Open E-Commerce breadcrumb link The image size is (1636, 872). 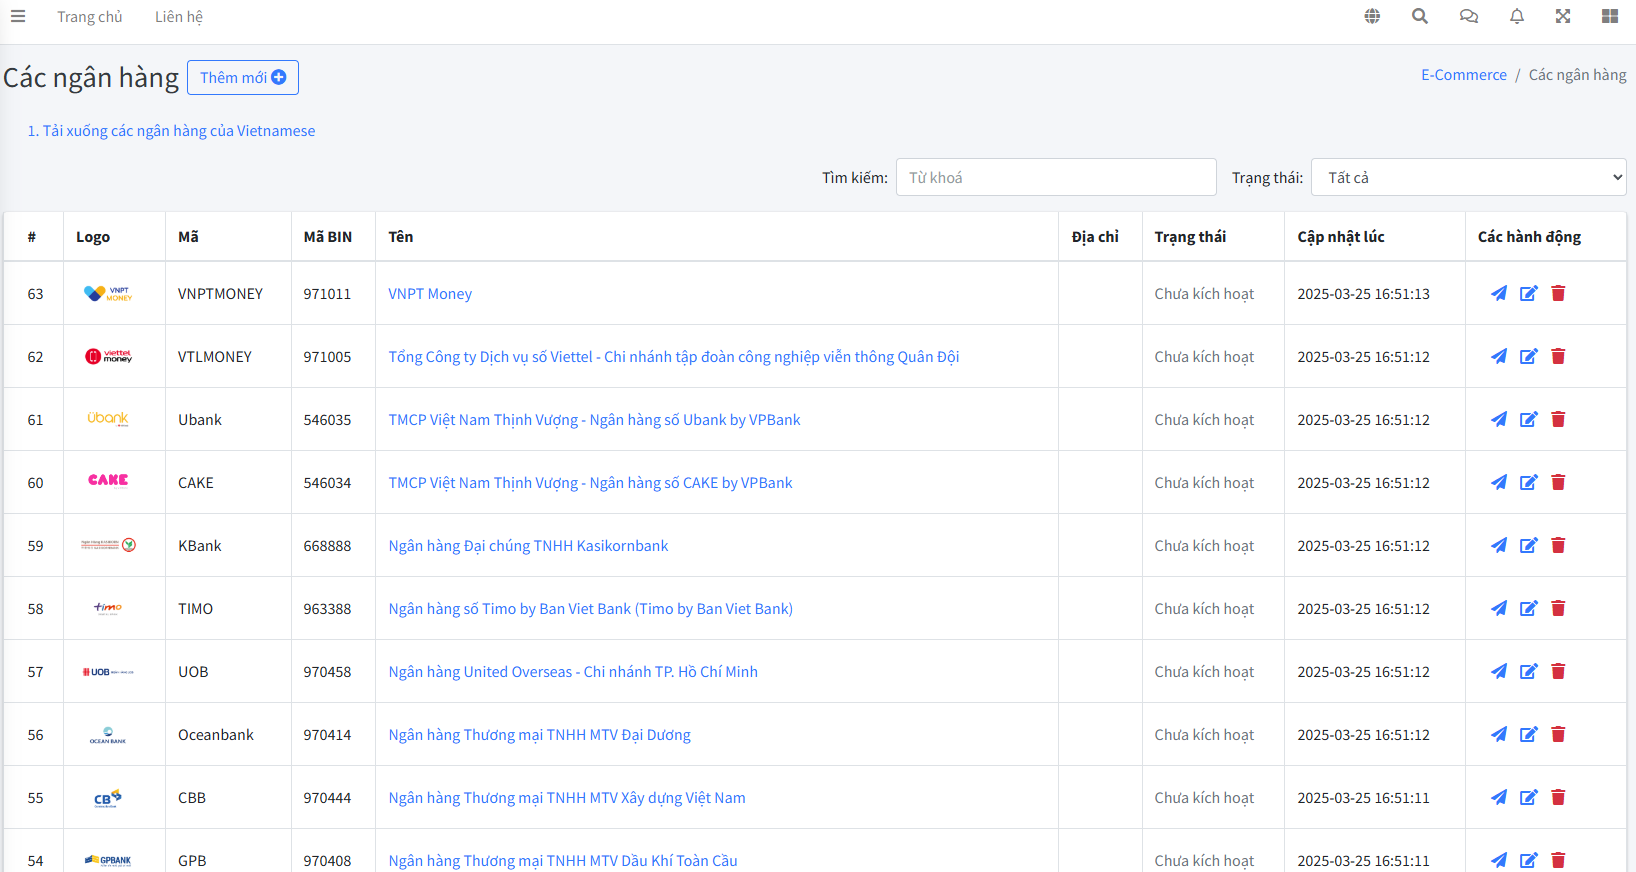(x=1463, y=75)
